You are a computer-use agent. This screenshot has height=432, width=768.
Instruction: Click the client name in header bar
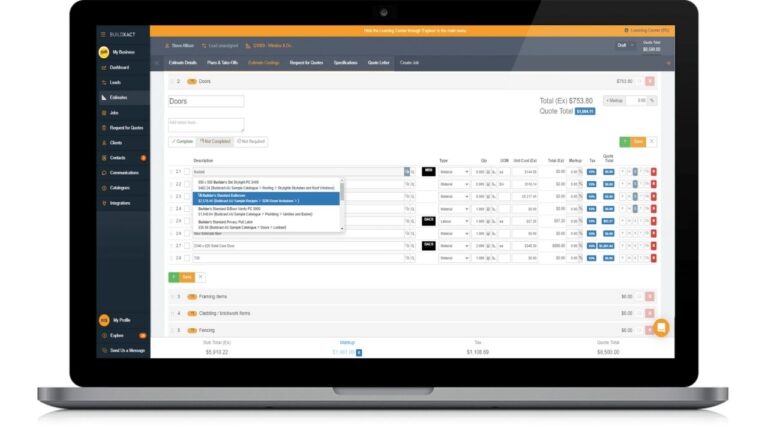tap(182, 46)
